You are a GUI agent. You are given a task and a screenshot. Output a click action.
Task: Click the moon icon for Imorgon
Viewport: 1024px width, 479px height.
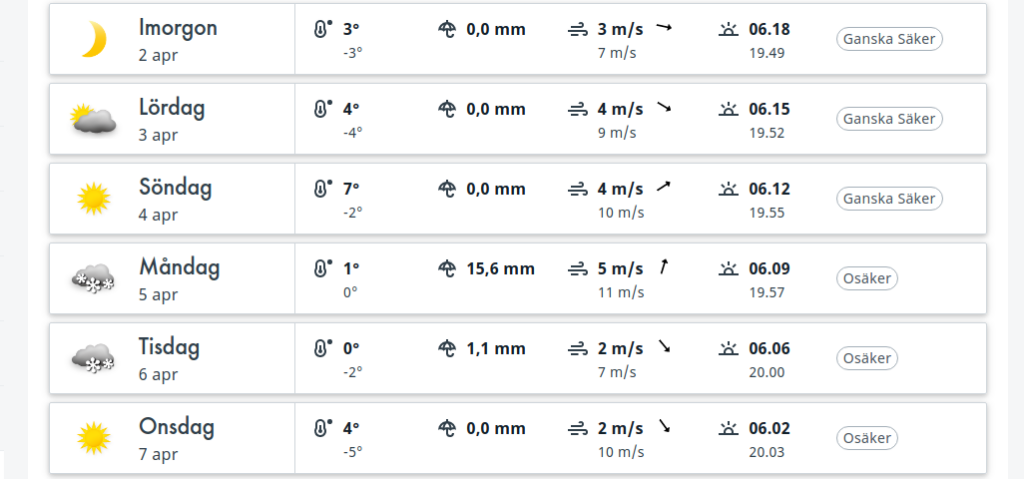tap(94, 39)
